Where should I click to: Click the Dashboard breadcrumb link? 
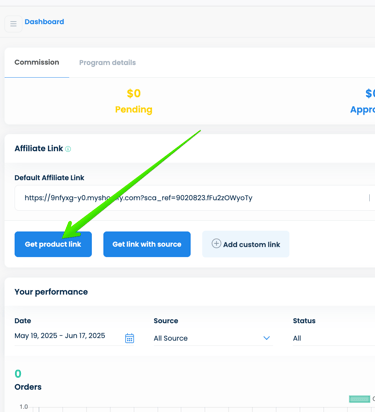click(x=44, y=22)
